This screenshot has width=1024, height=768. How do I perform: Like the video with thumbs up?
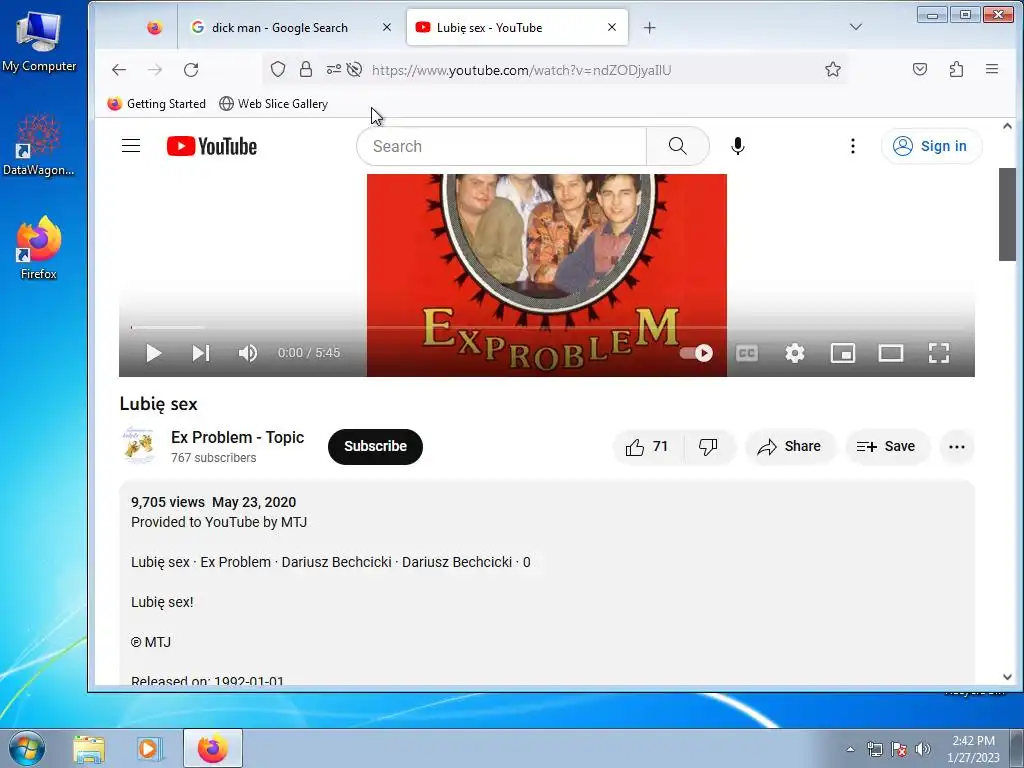[x=647, y=447]
